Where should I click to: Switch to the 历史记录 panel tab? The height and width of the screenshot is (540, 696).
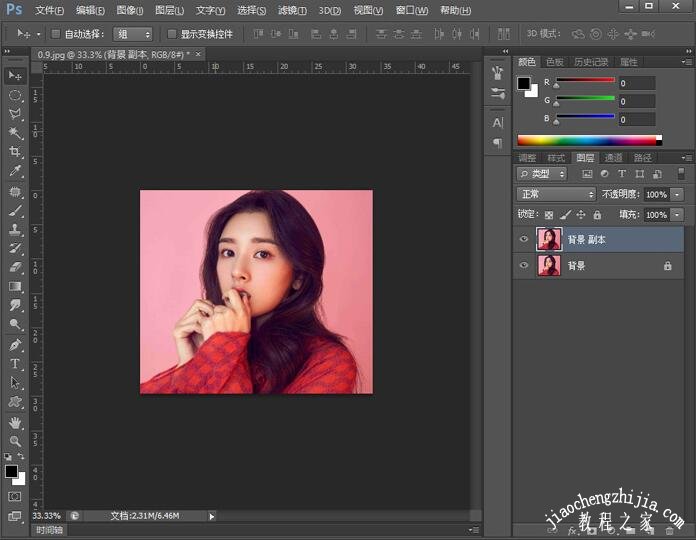[591, 62]
